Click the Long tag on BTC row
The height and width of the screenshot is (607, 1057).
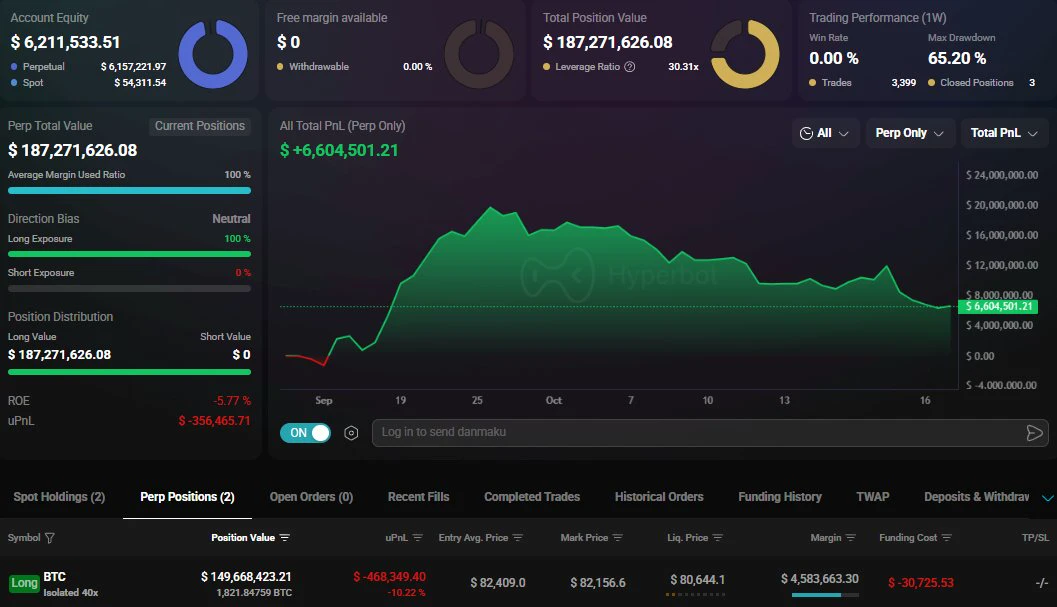[x=24, y=583]
